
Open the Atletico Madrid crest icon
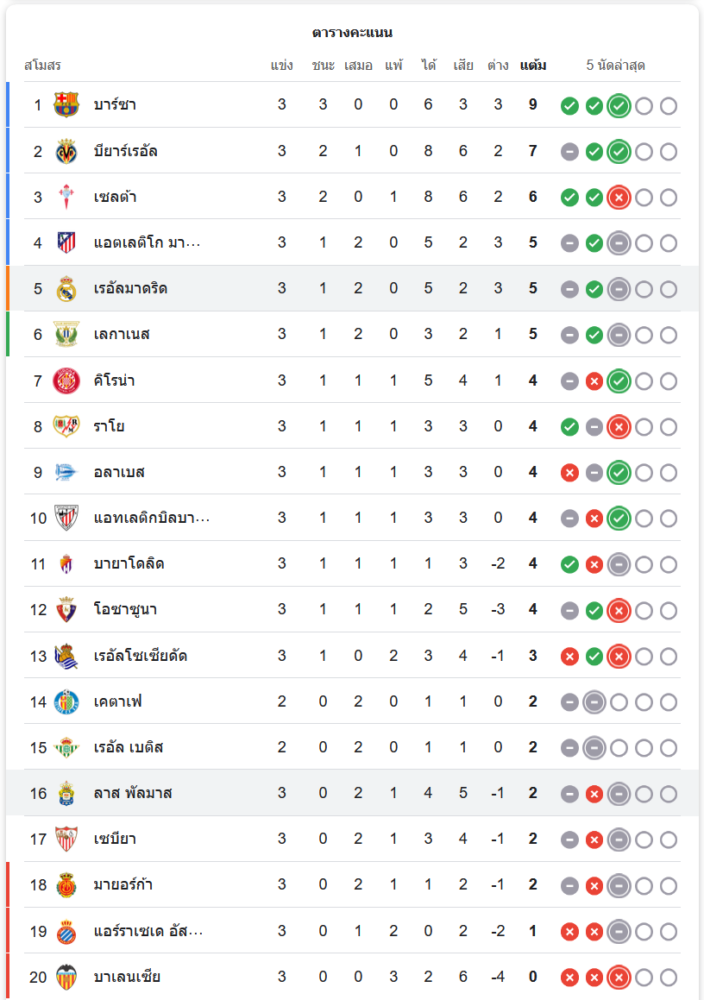(66, 242)
